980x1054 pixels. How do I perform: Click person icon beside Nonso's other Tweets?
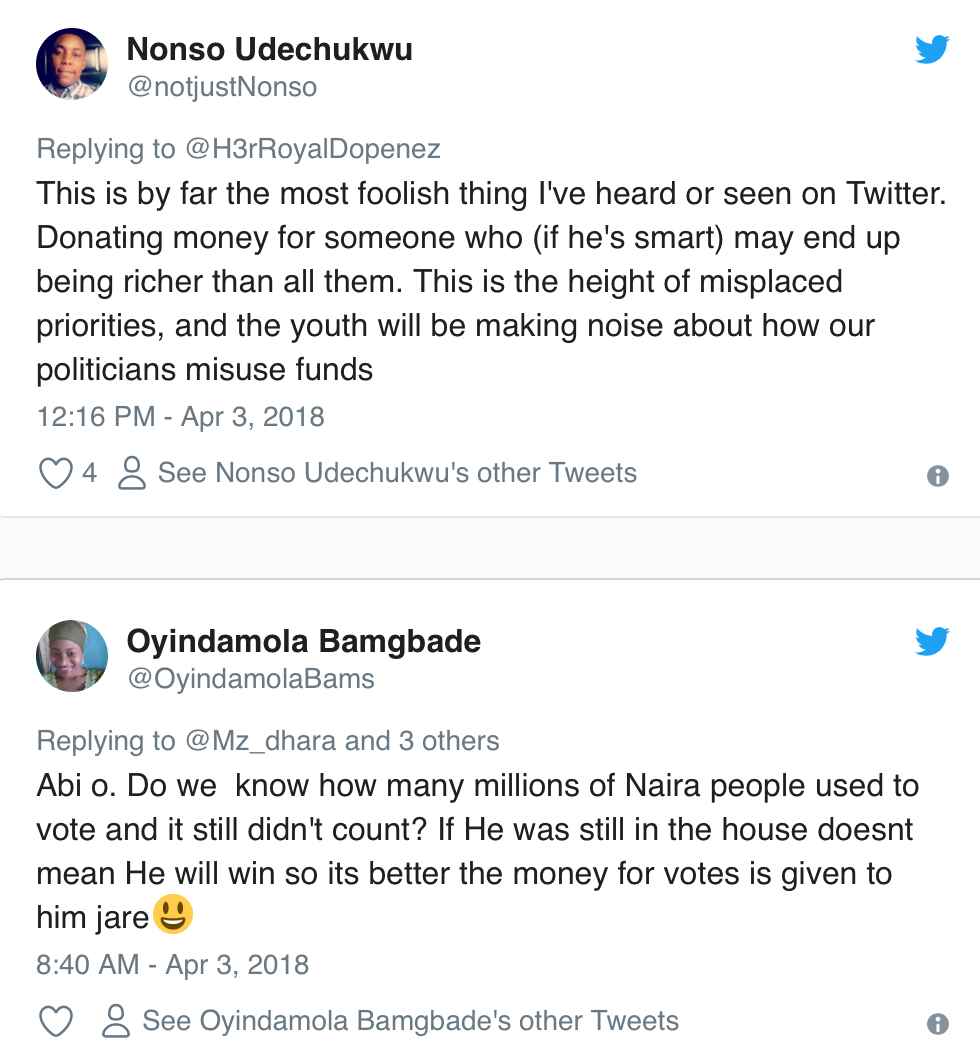pos(131,473)
